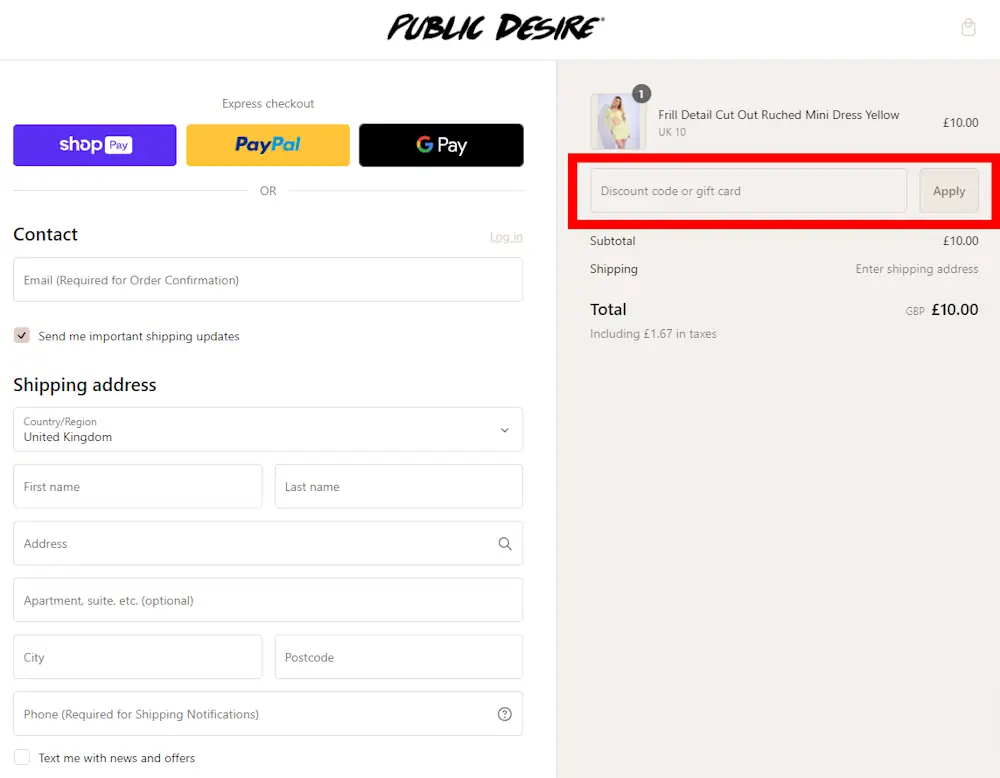Click into the First name field

click(x=138, y=487)
